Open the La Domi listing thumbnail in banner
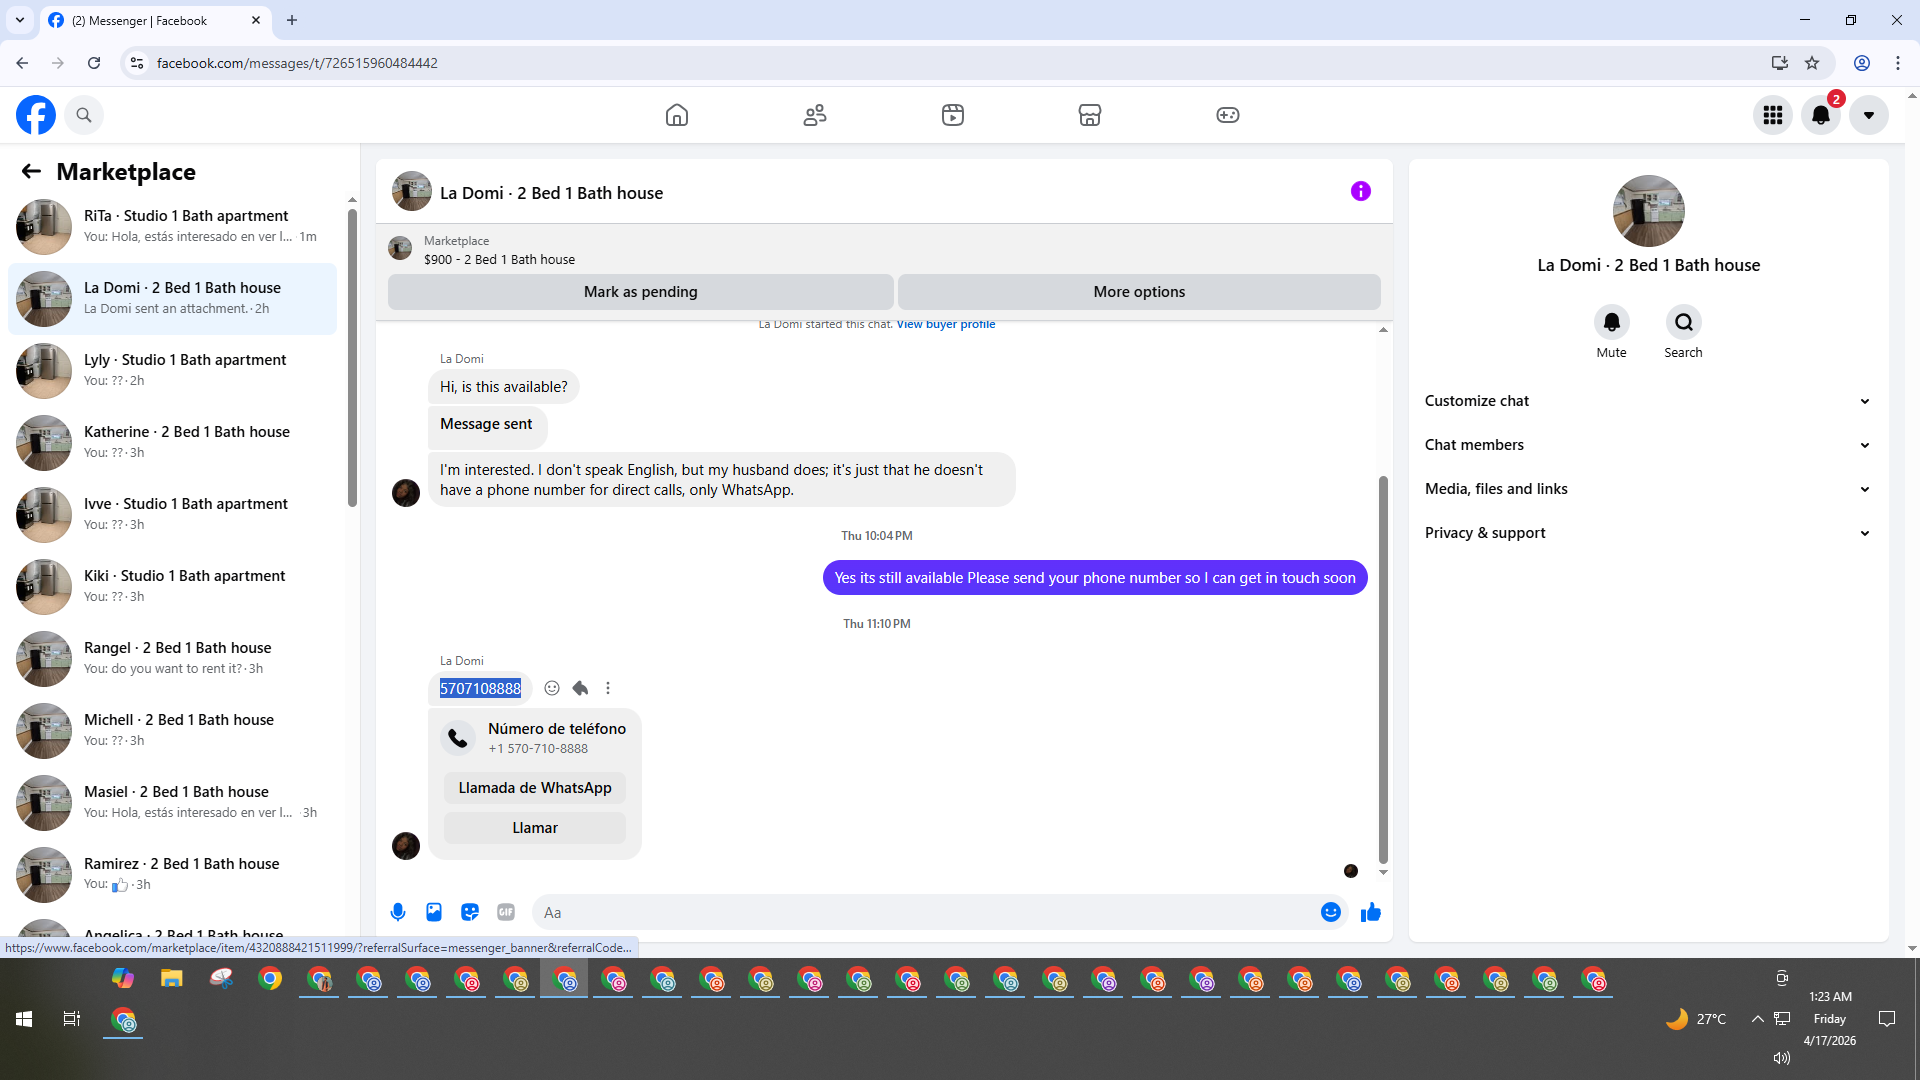1920x1080 pixels. [400, 248]
